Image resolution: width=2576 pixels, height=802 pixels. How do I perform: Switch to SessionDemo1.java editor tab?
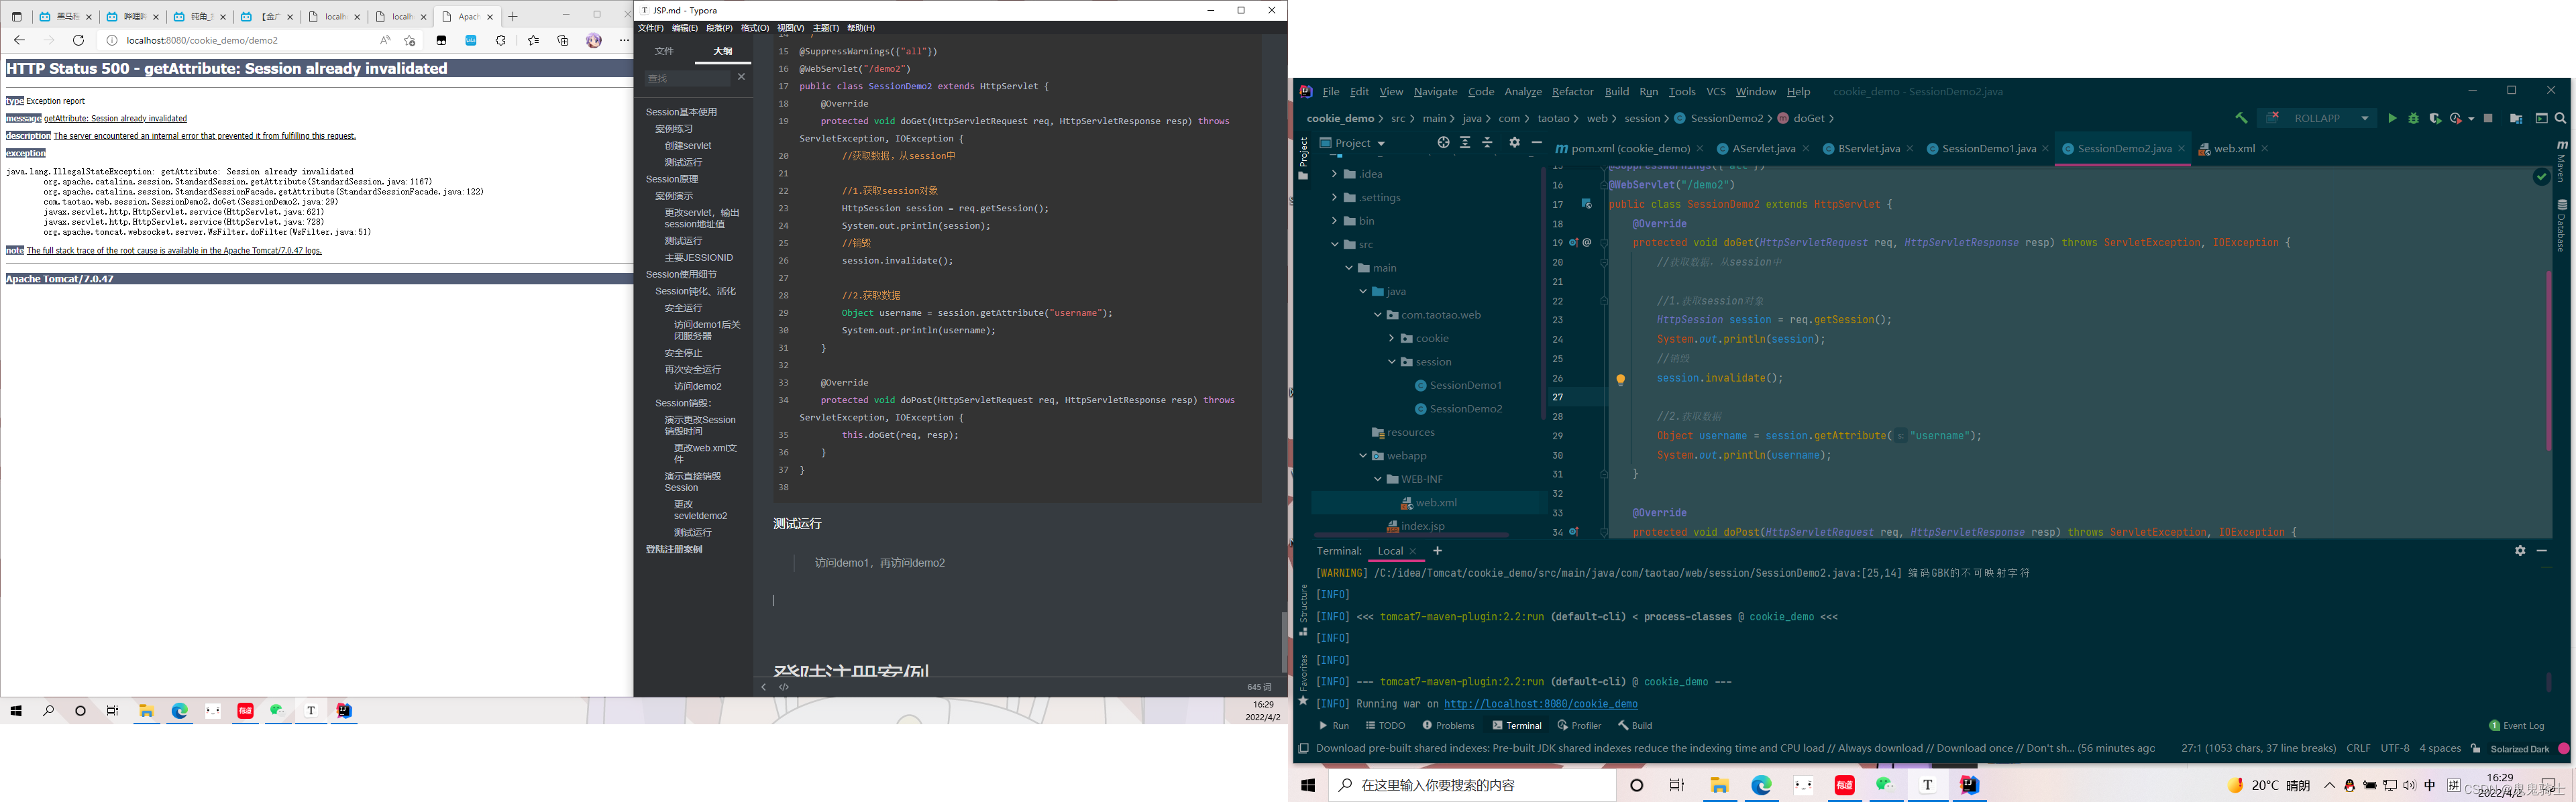click(1988, 148)
